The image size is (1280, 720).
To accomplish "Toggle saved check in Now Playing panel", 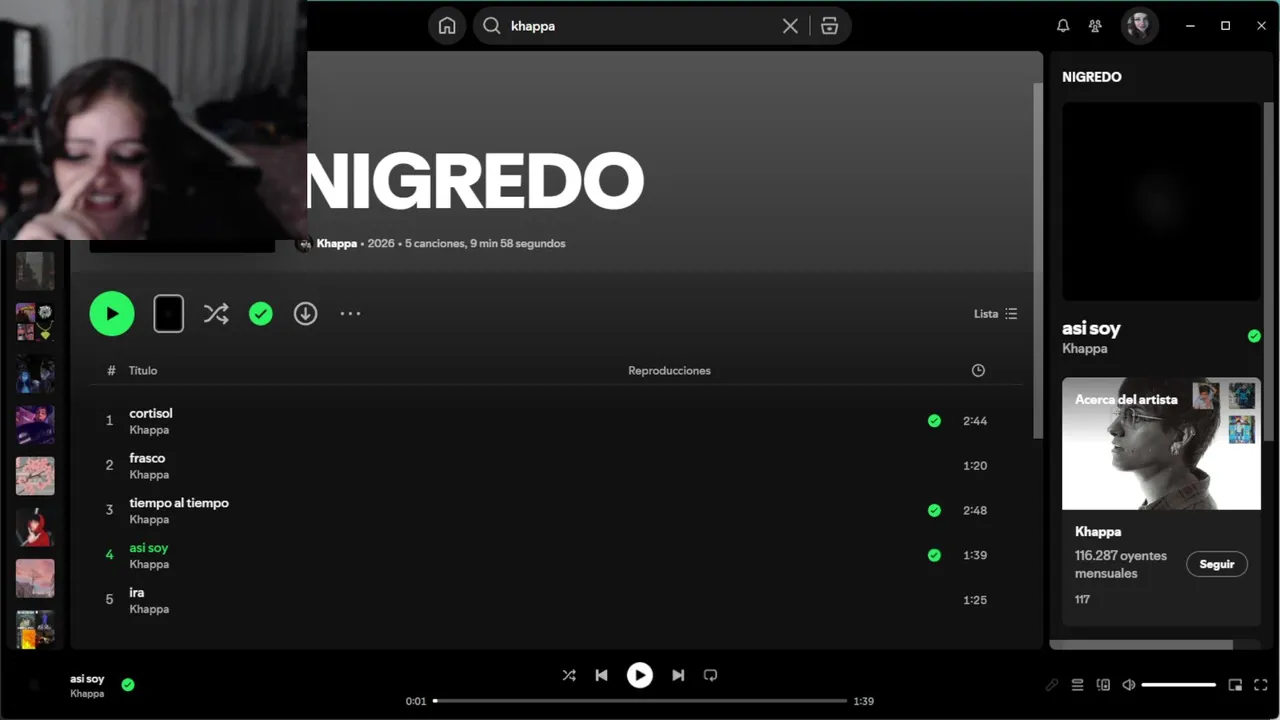I will 1254,336.
